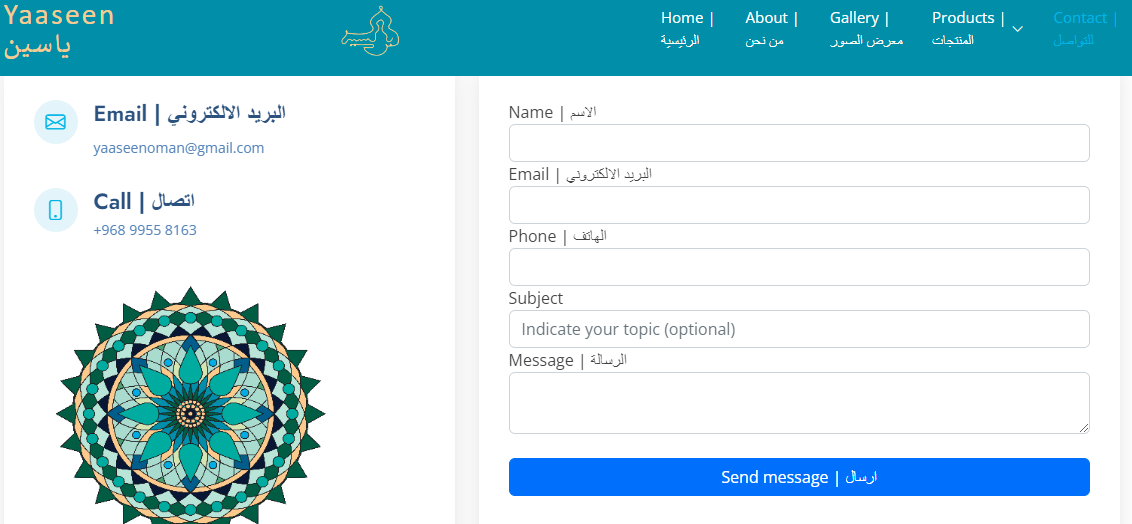Grab the Message textarea resize handle
This screenshot has height=524, width=1132.
tap(1084, 428)
